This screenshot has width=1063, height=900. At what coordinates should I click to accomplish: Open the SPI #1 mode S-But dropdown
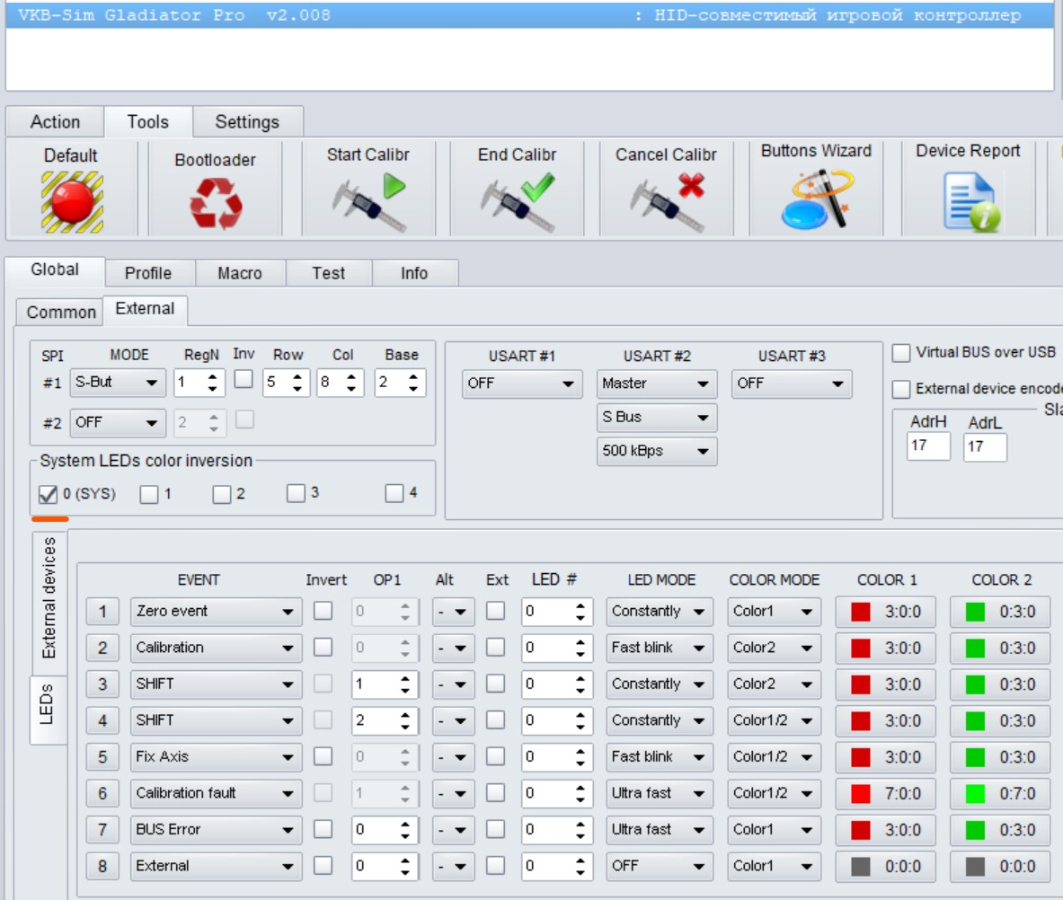tap(117, 383)
